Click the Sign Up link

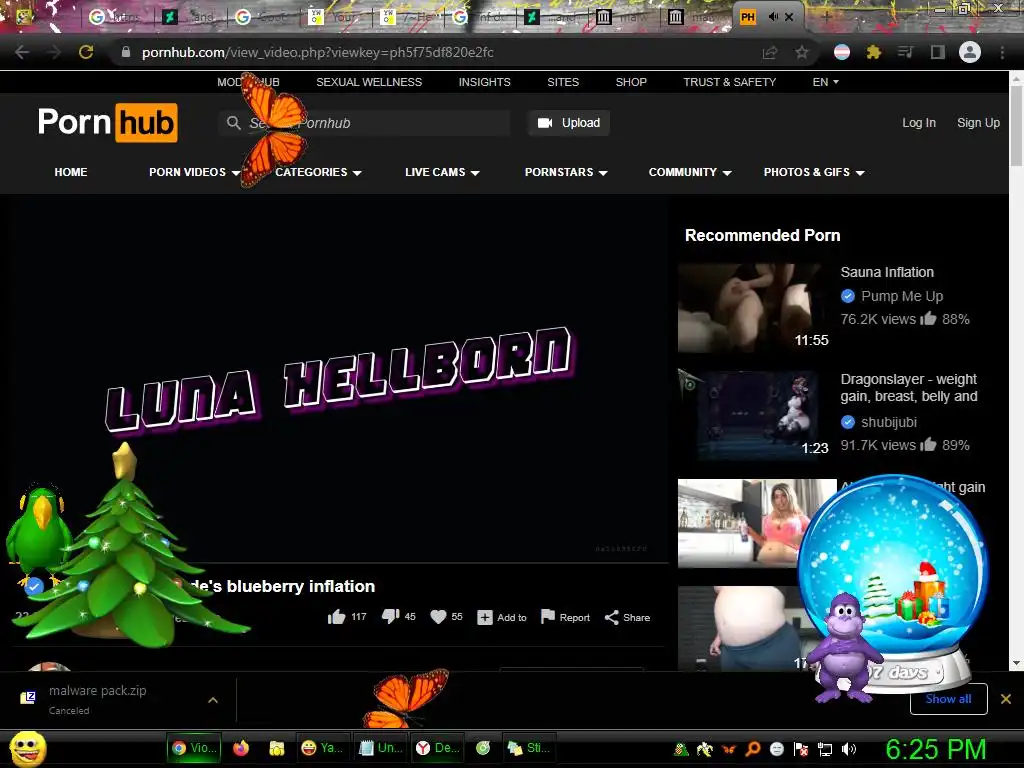[978, 123]
